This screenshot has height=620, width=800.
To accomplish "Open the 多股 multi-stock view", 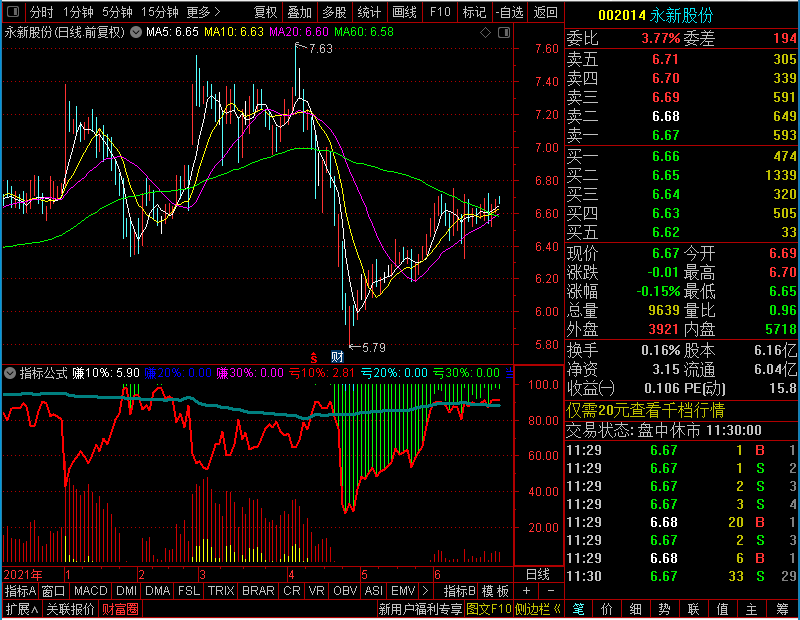I will pos(334,12).
